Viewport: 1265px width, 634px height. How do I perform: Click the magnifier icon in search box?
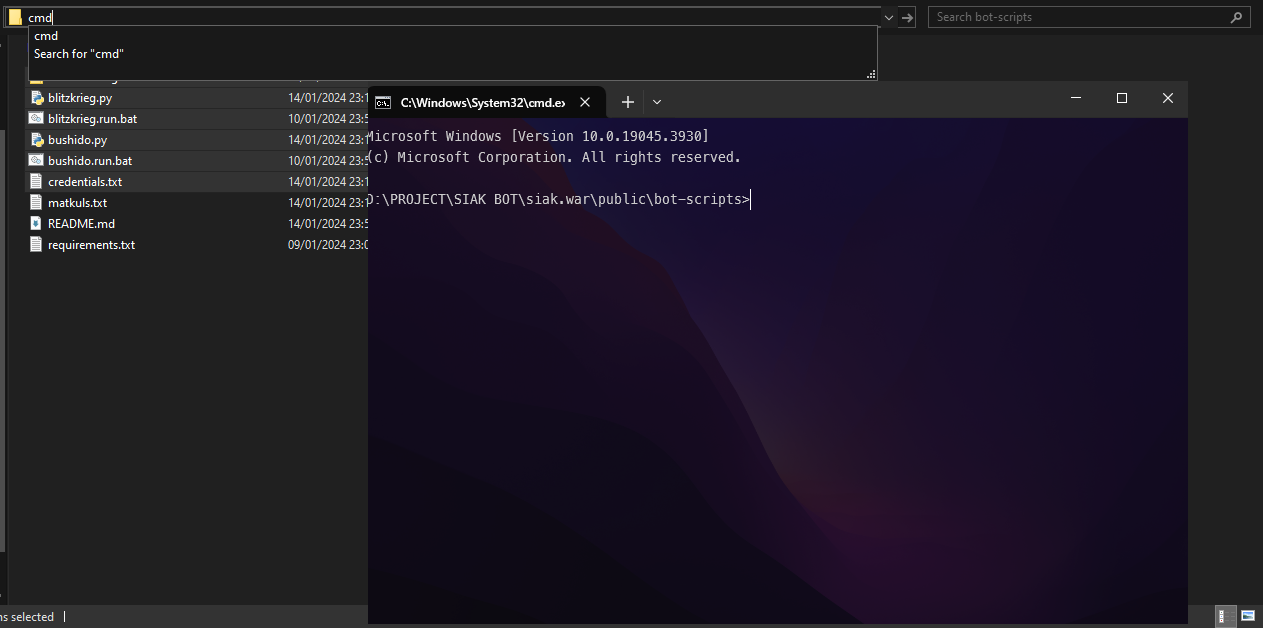pyautogui.click(x=1237, y=17)
